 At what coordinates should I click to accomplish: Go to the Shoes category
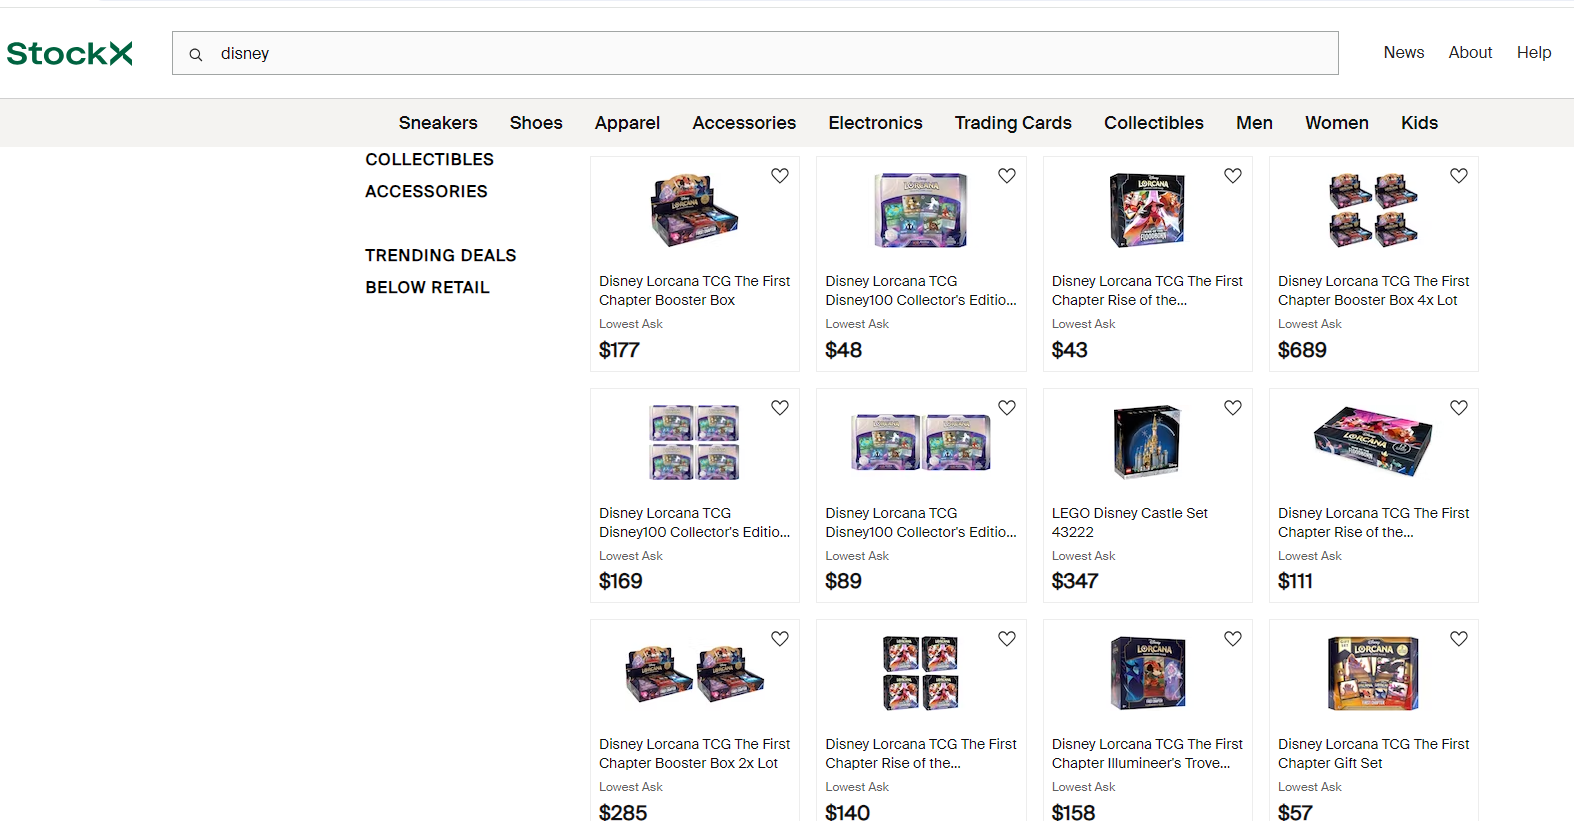tap(536, 123)
